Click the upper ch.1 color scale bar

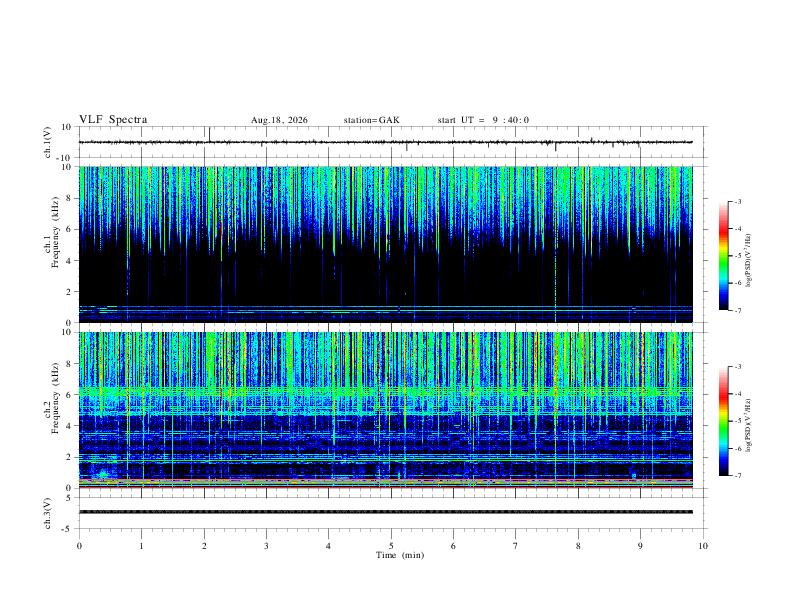tap(723, 256)
